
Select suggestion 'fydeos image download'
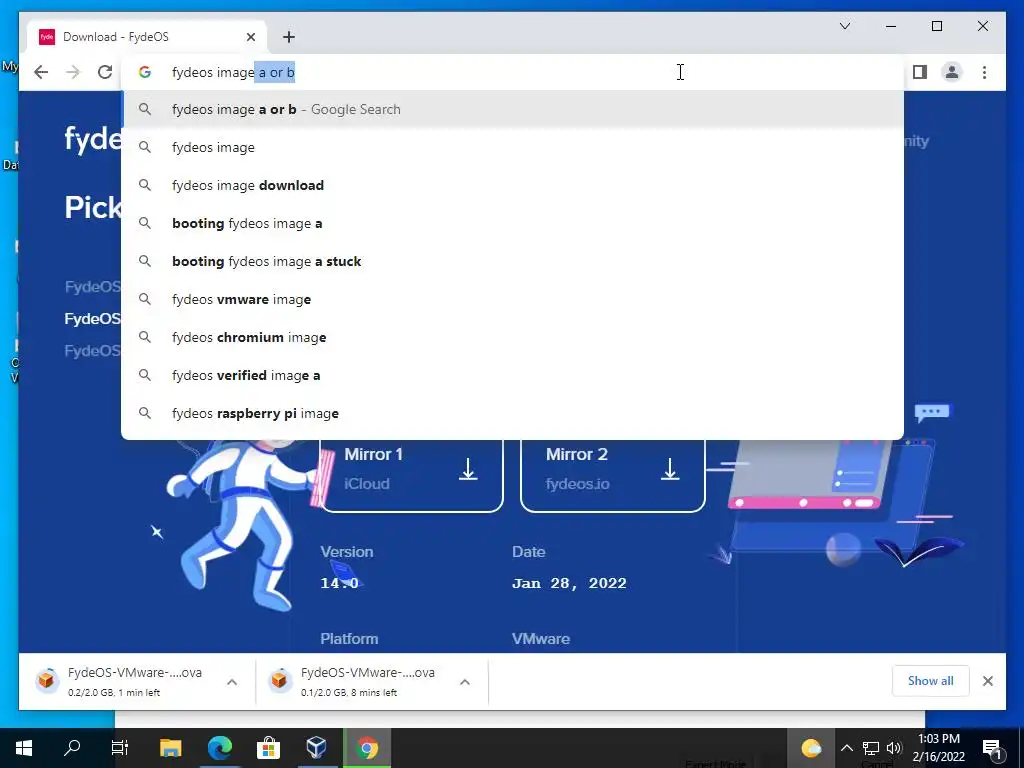pyautogui.click(x=512, y=185)
